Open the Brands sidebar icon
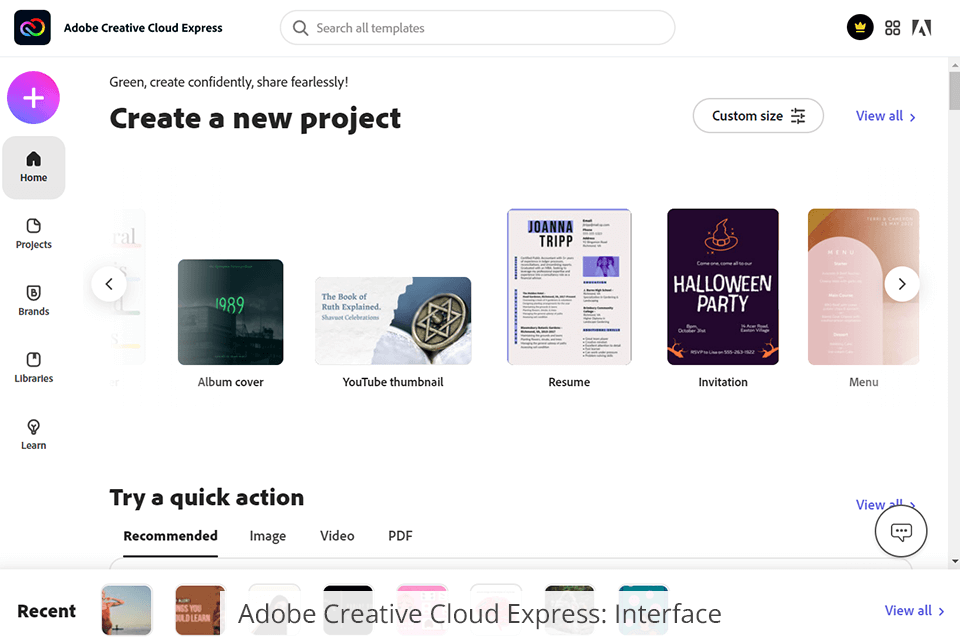 tap(34, 301)
